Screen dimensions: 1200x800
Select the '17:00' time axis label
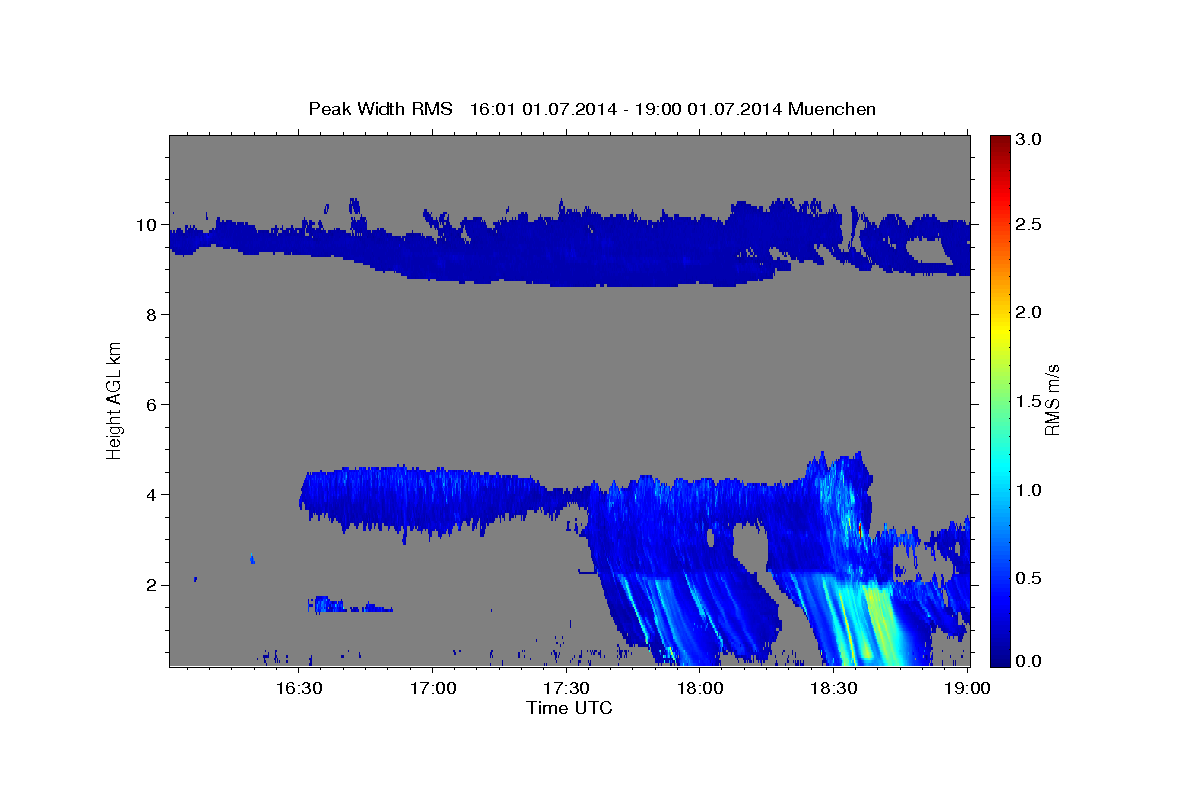point(433,688)
